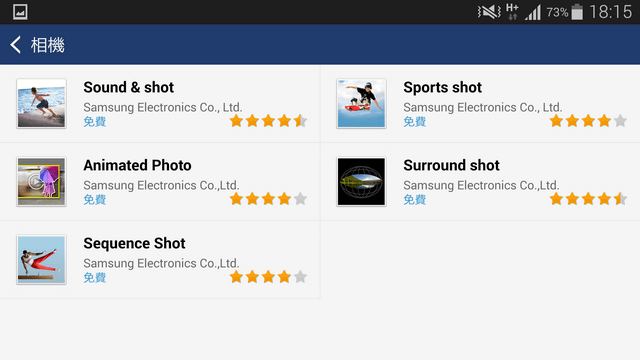Go back using the arrow beside 相機
Viewport: 640px width, 360px height.
(16, 45)
